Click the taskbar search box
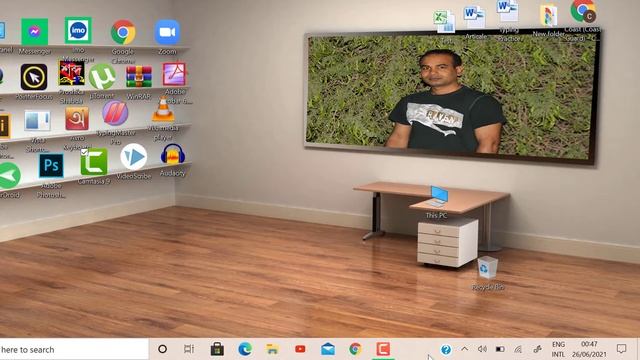This screenshot has width=640, height=360. click(x=73, y=349)
